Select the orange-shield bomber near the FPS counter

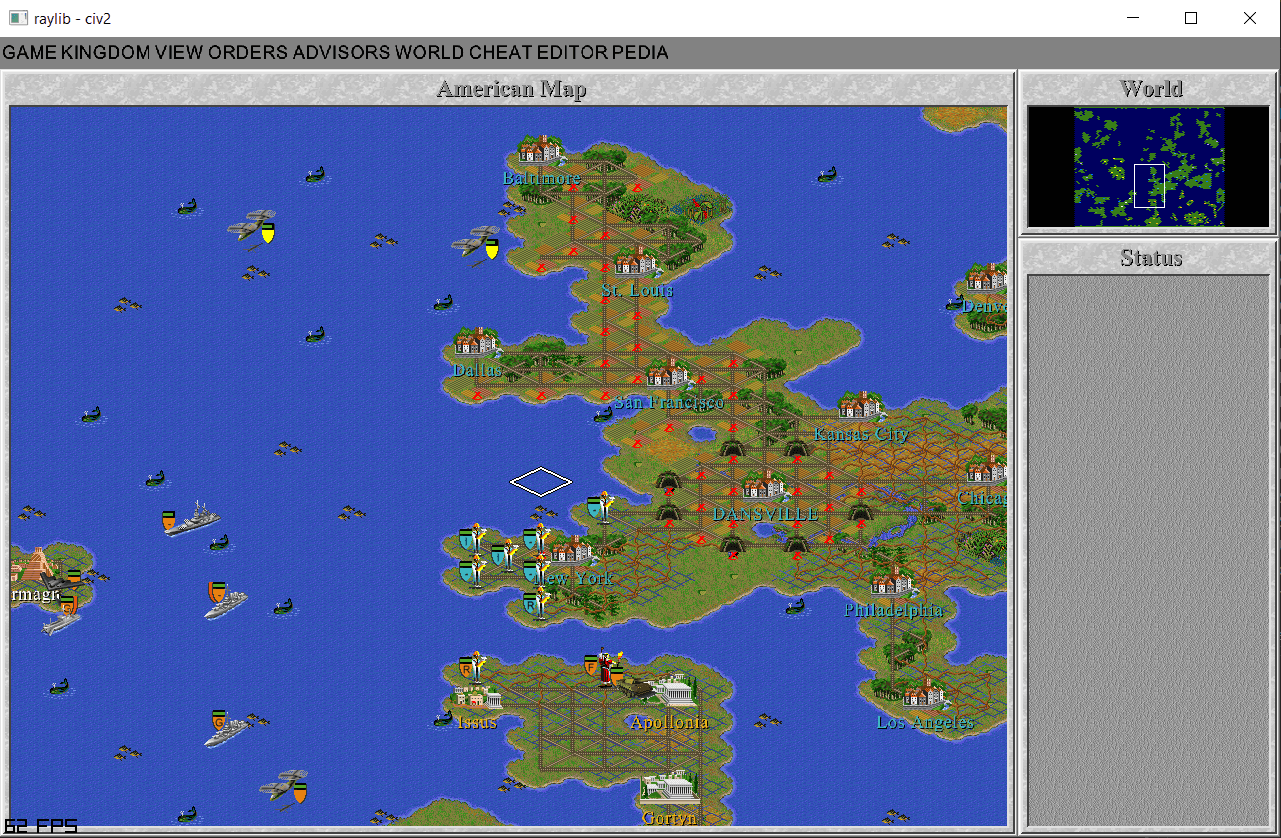tap(285, 789)
